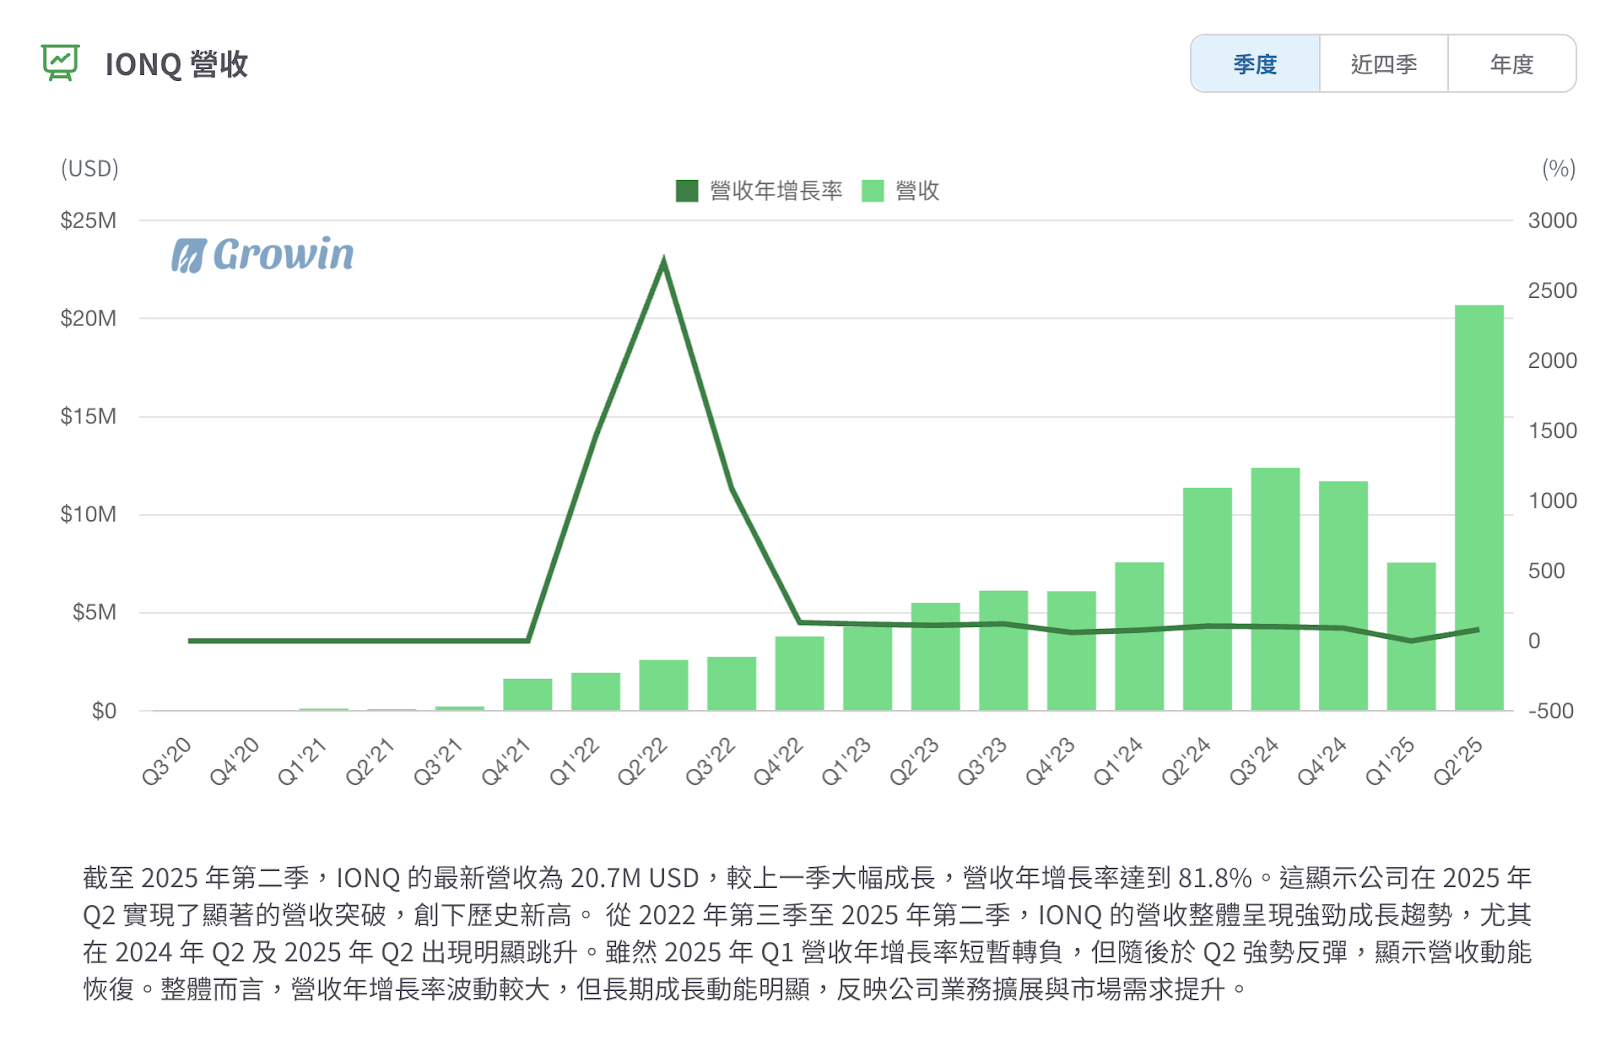Switch to the 年度 annual tab
This screenshot has width=1600, height=1040.
pyautogui.click(x=1511, y=64)
